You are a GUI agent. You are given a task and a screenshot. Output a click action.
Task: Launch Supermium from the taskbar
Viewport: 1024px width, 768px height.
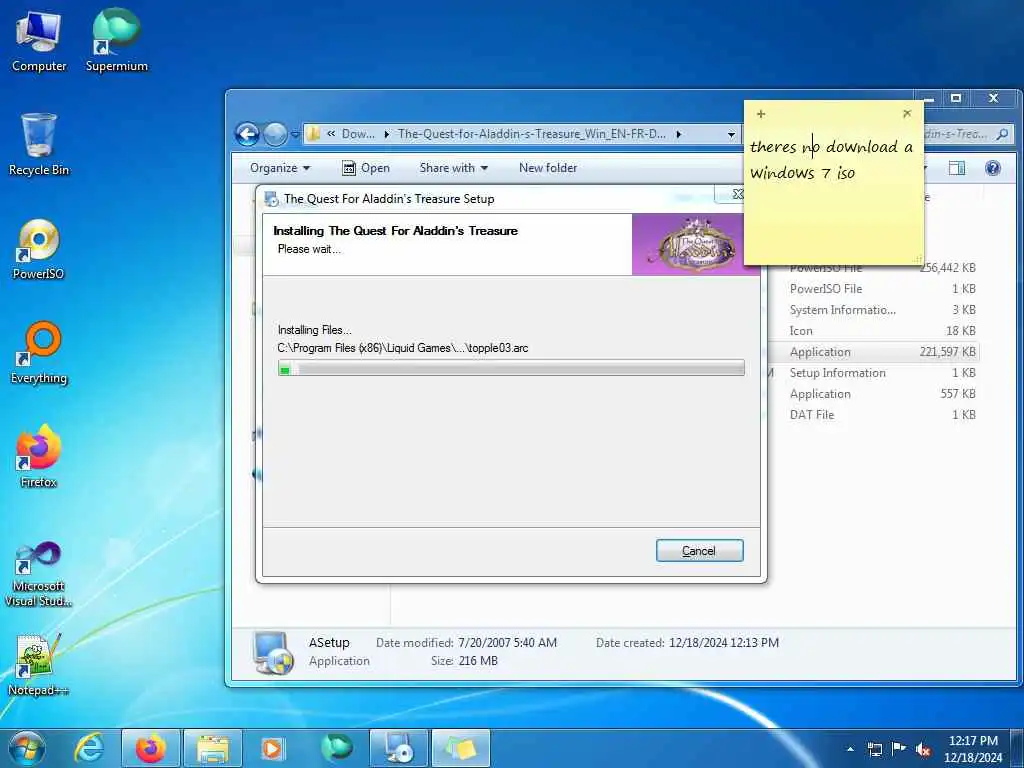click(x=337, y=748)
